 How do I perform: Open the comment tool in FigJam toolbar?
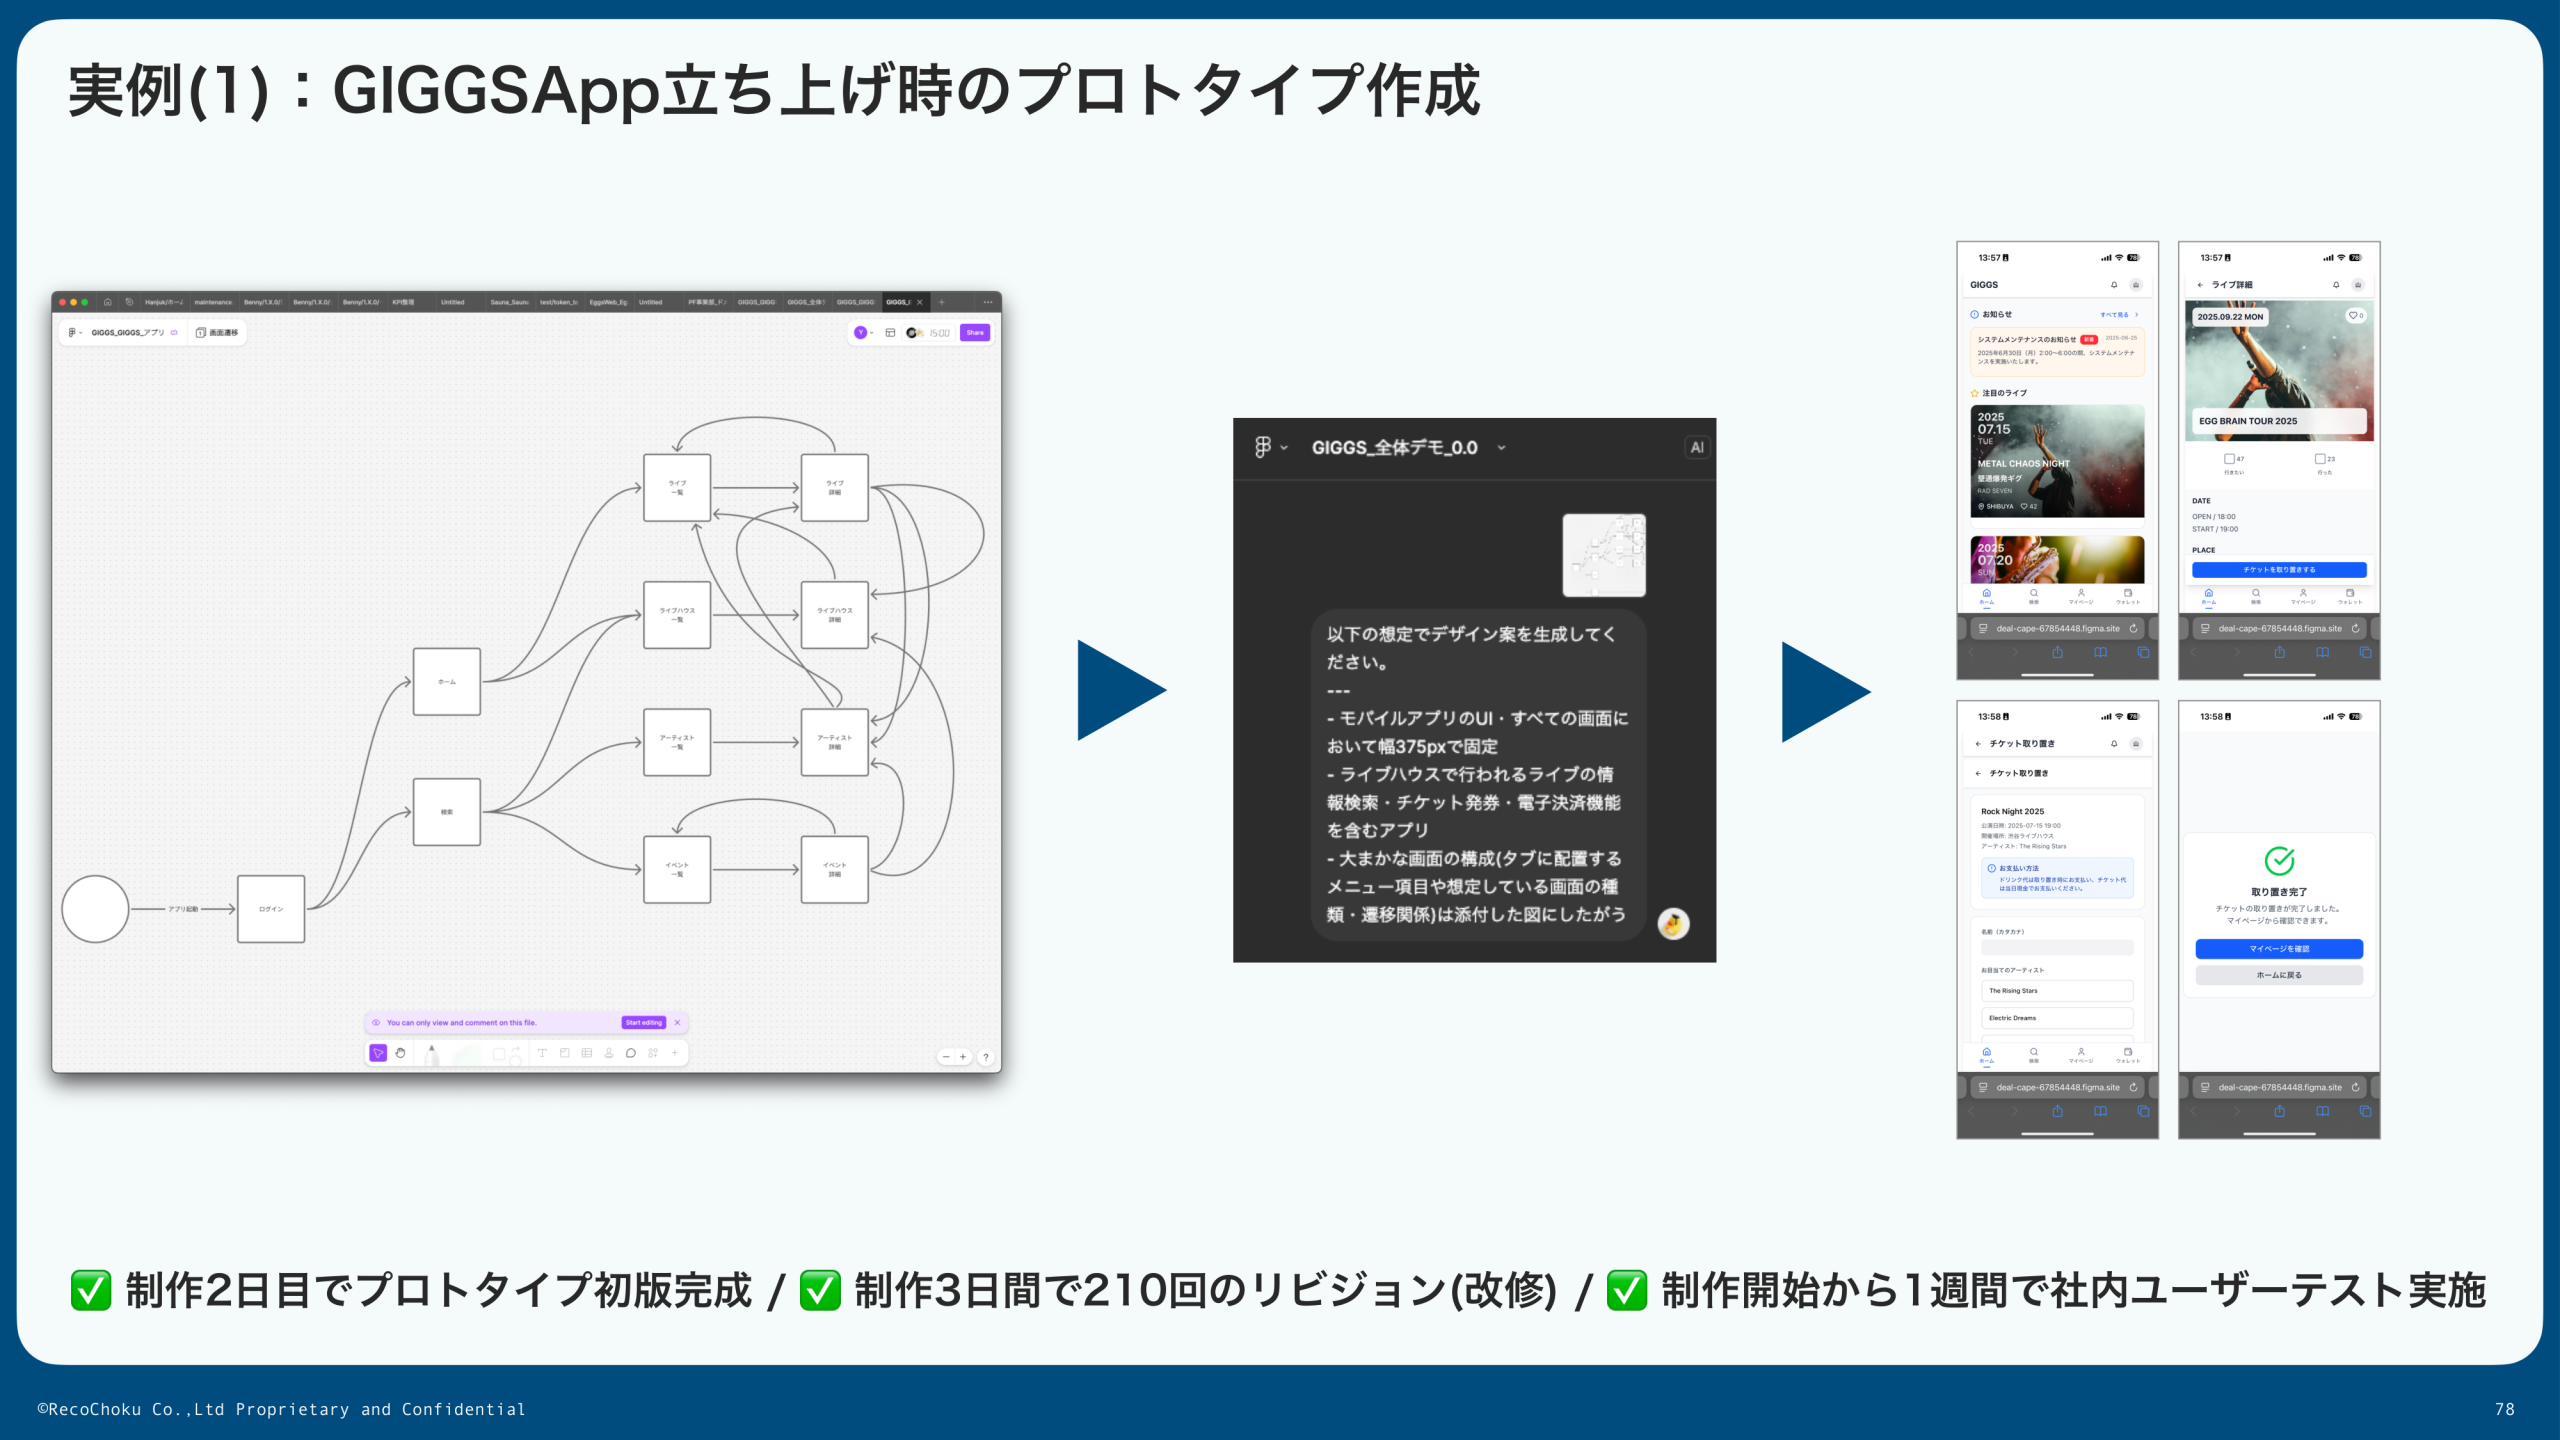630,1053
